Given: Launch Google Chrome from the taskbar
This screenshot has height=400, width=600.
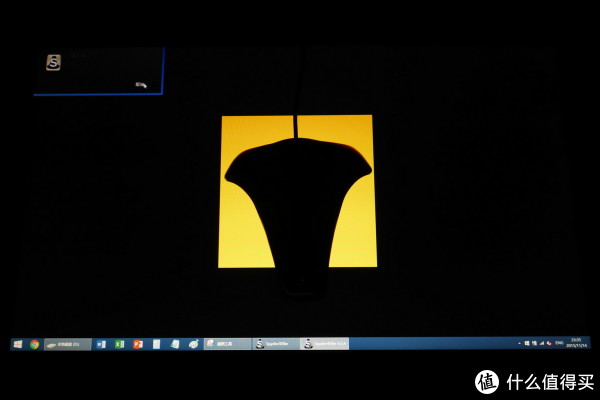Looking at the screenshot, I should 34,344.
